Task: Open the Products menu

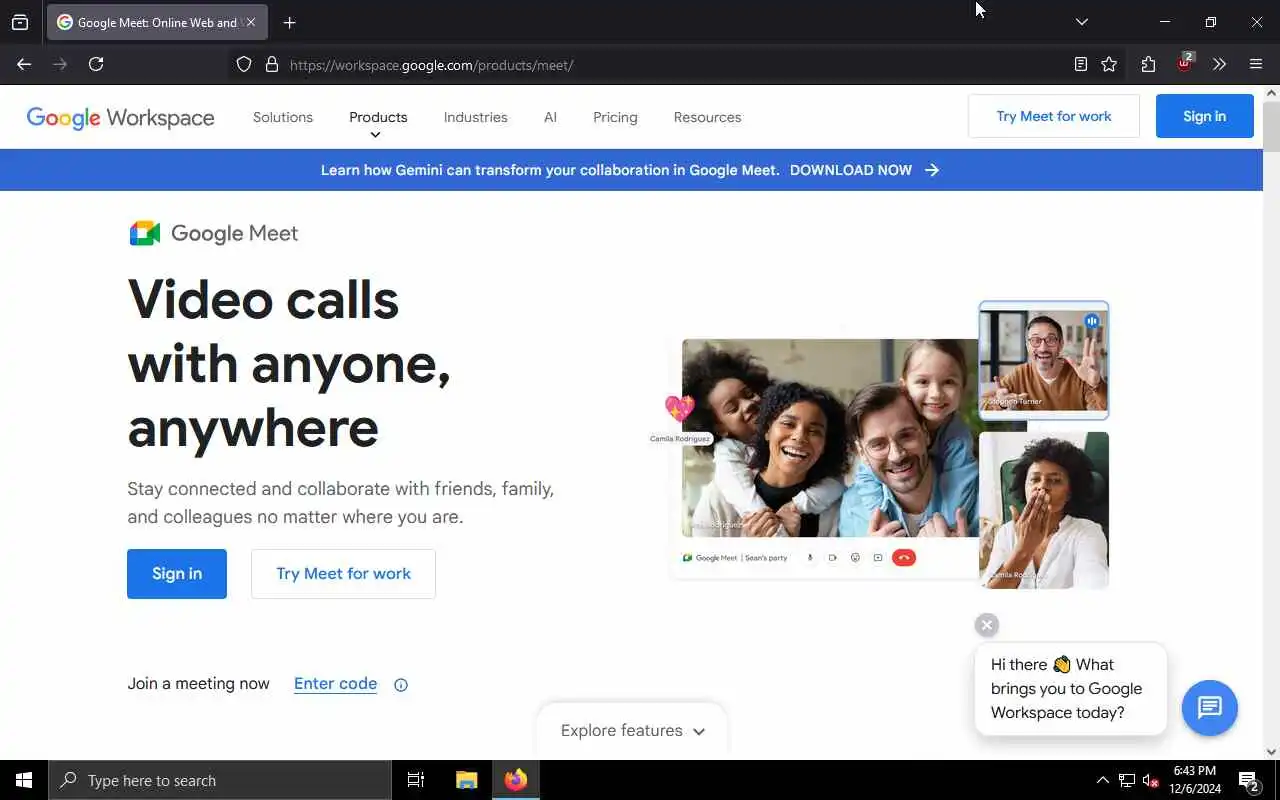Action: [x=378, y=117]
